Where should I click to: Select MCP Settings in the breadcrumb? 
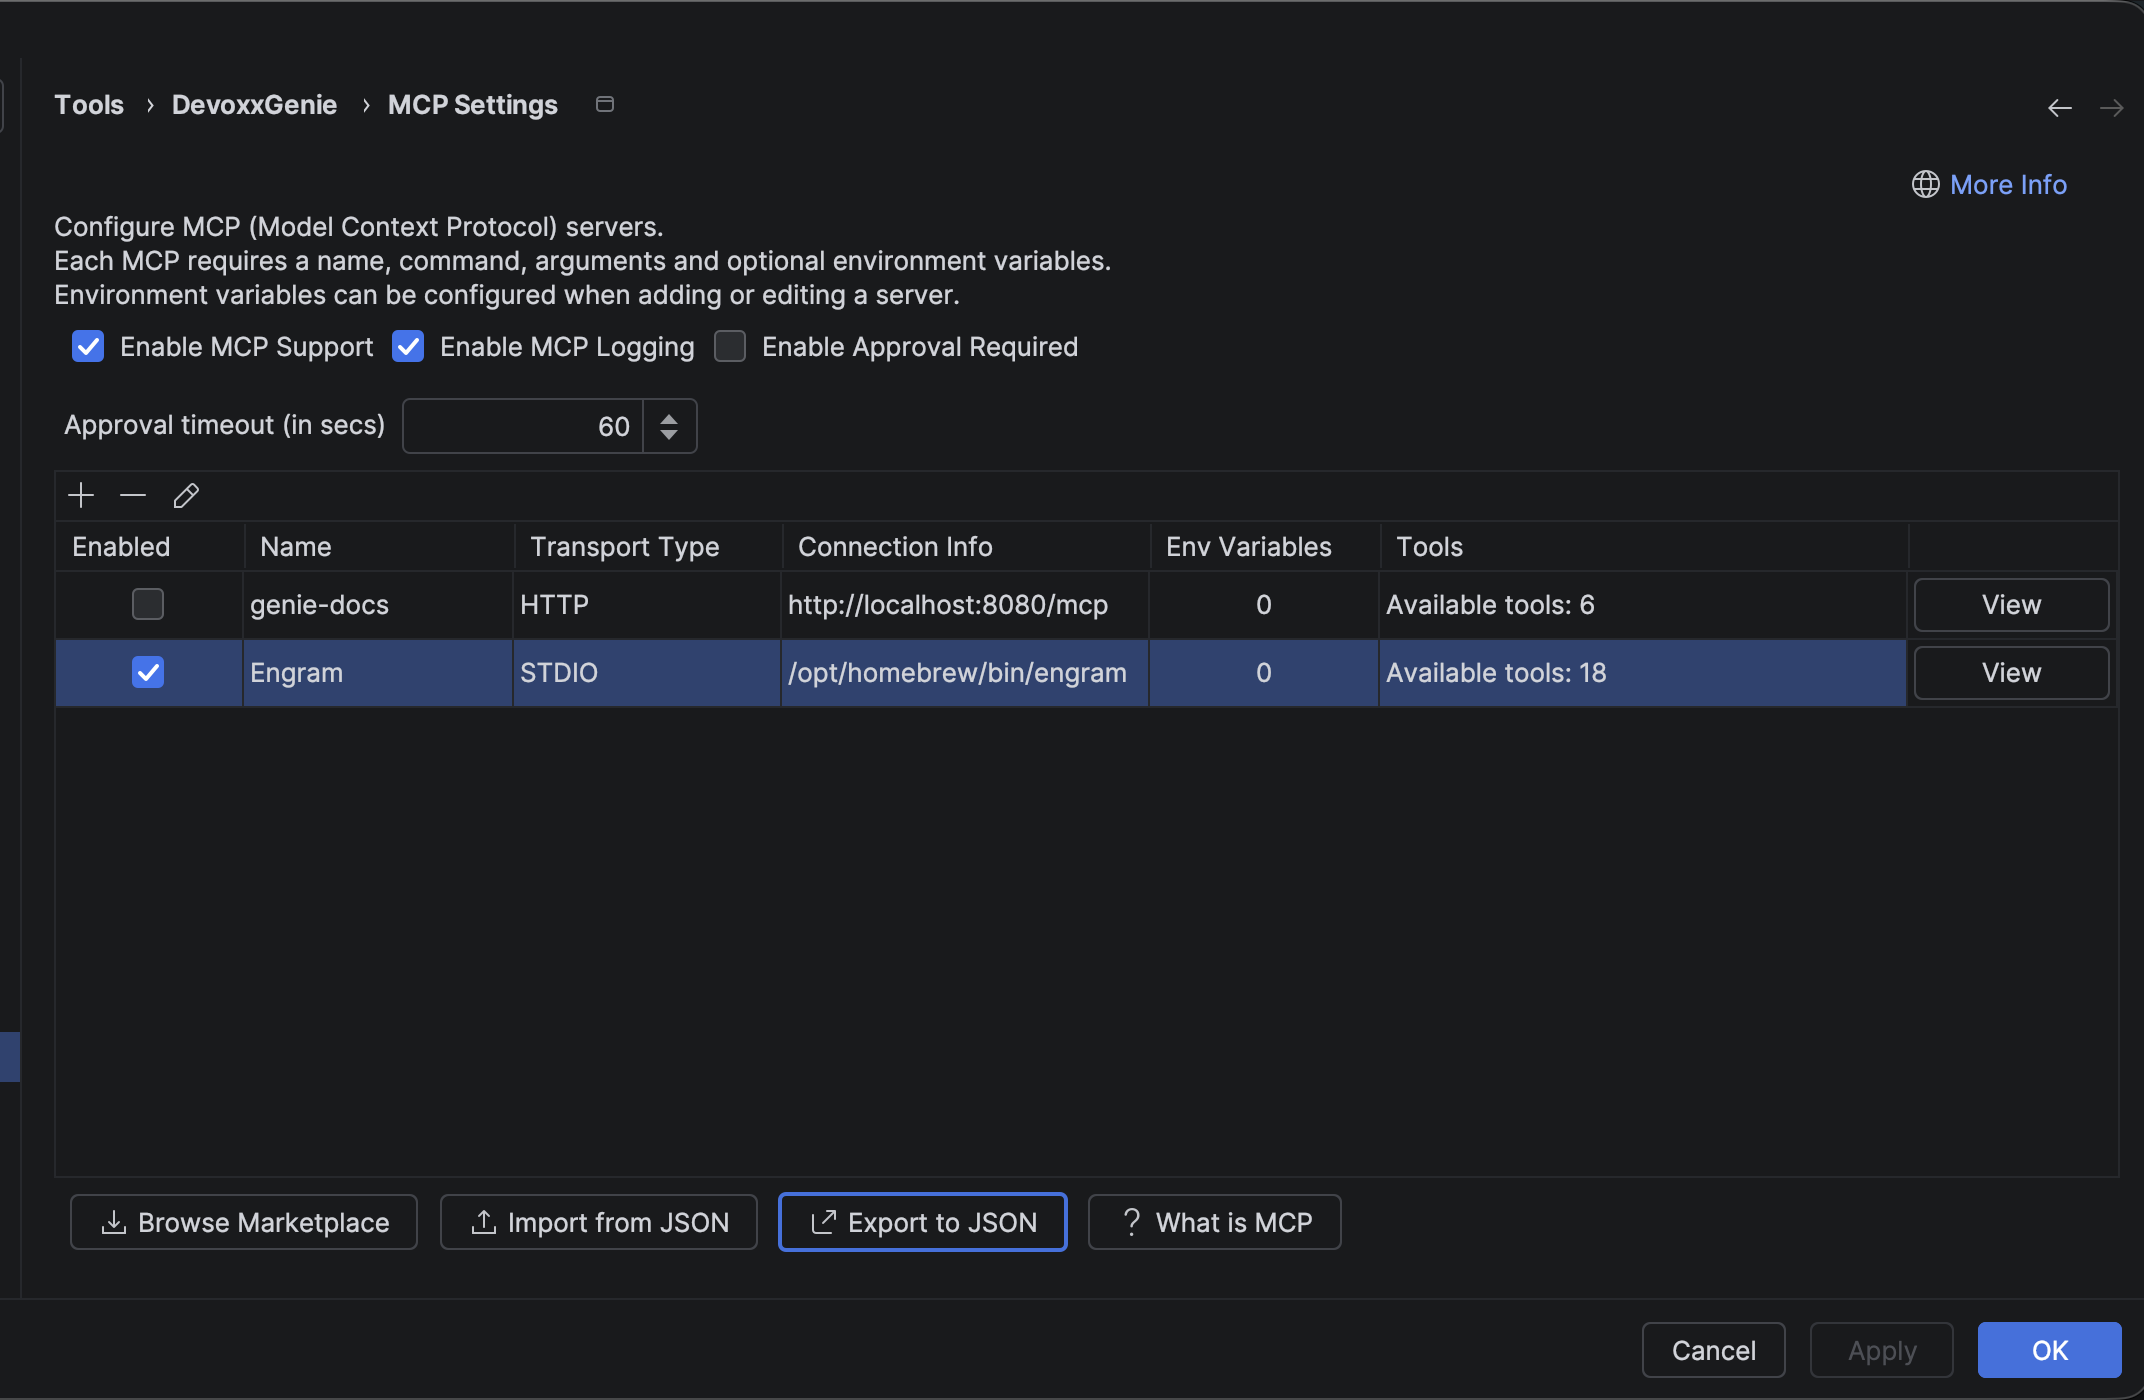[473, 105]
